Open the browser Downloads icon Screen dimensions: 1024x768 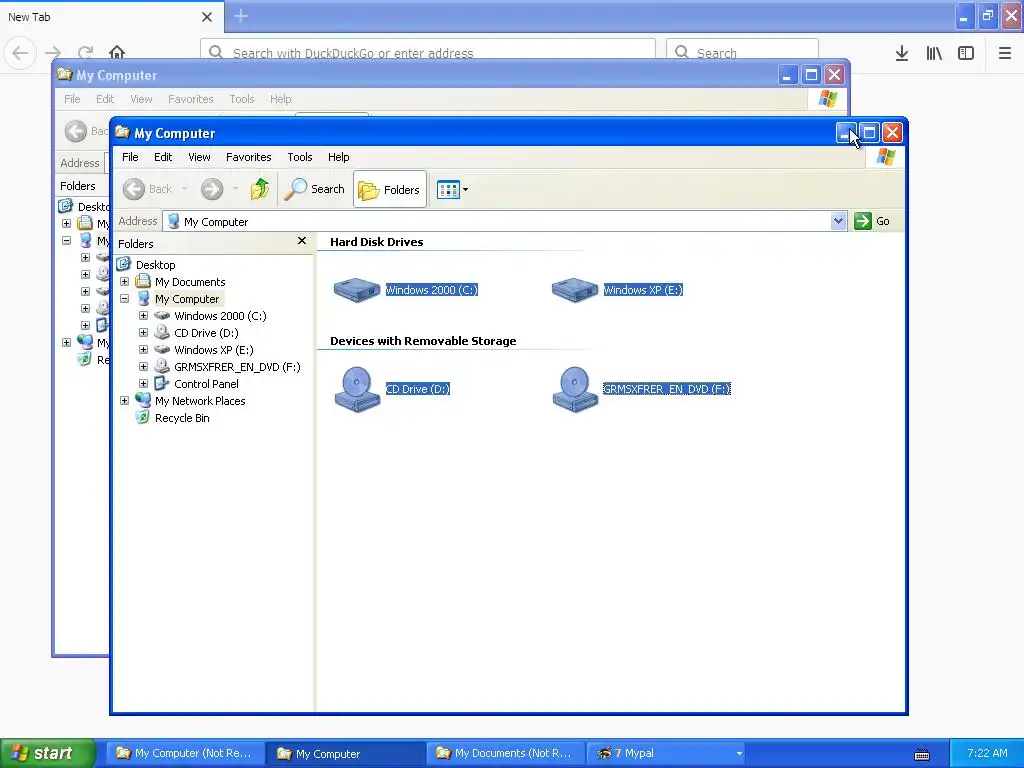[902, 53]
